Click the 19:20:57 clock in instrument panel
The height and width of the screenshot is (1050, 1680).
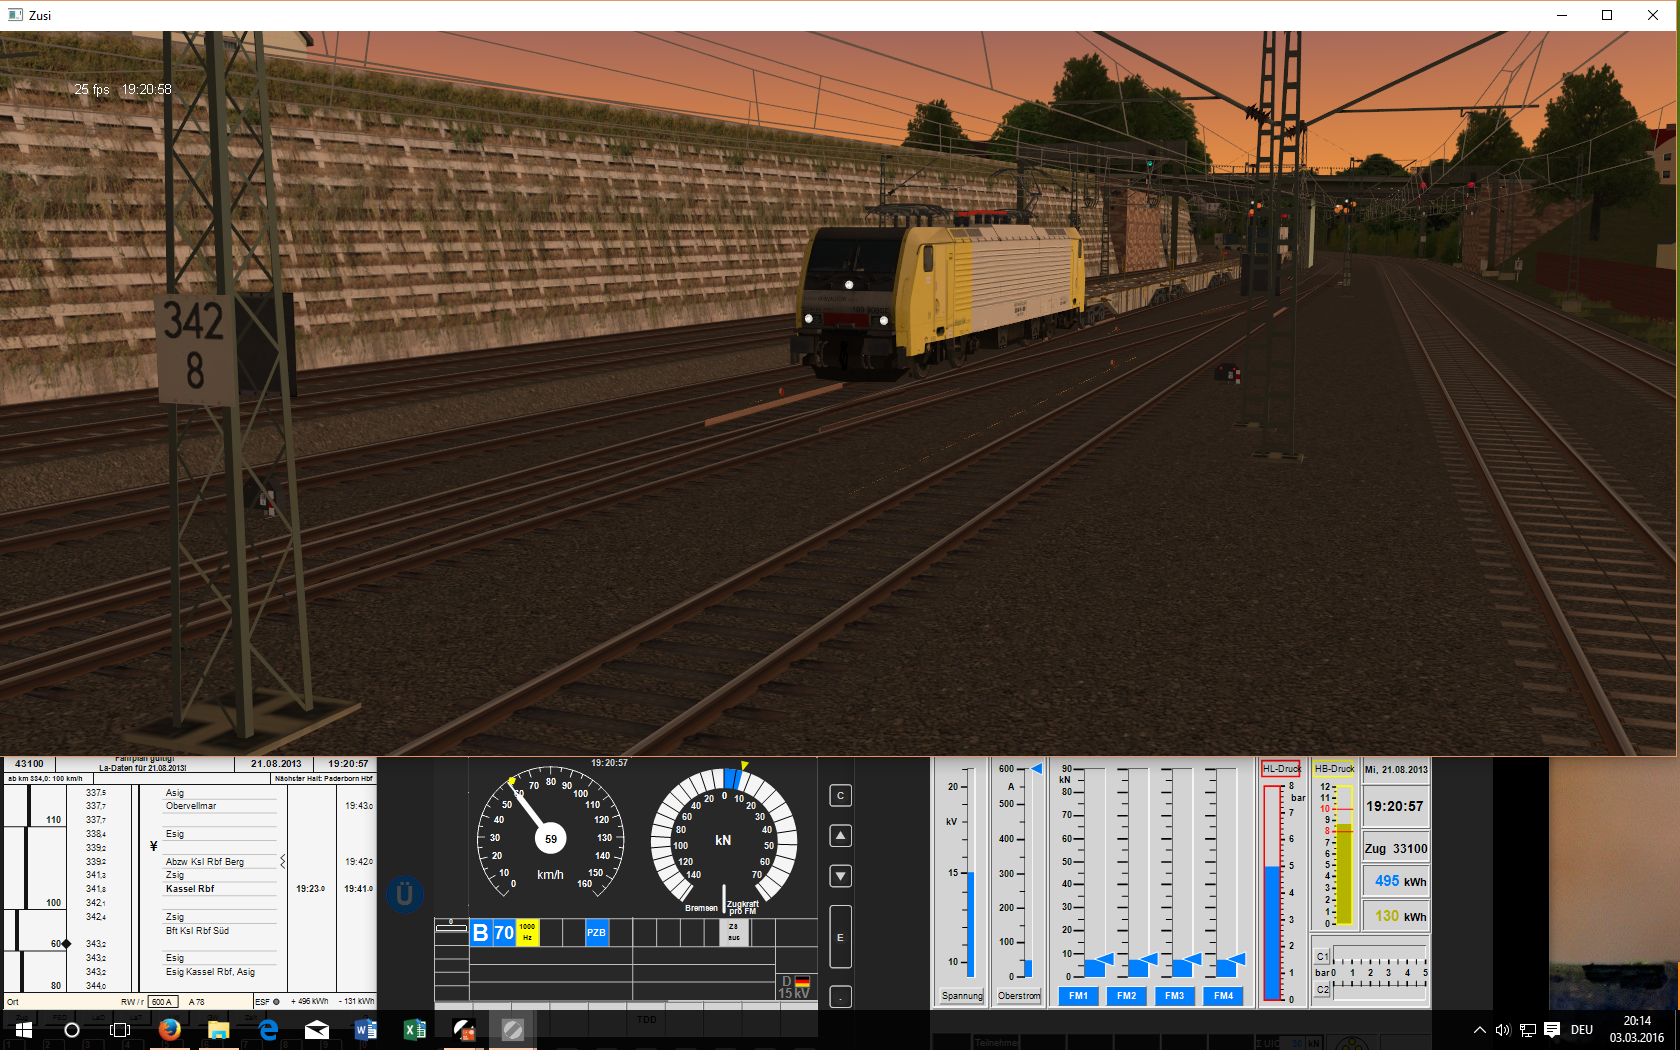point(1394,806)
